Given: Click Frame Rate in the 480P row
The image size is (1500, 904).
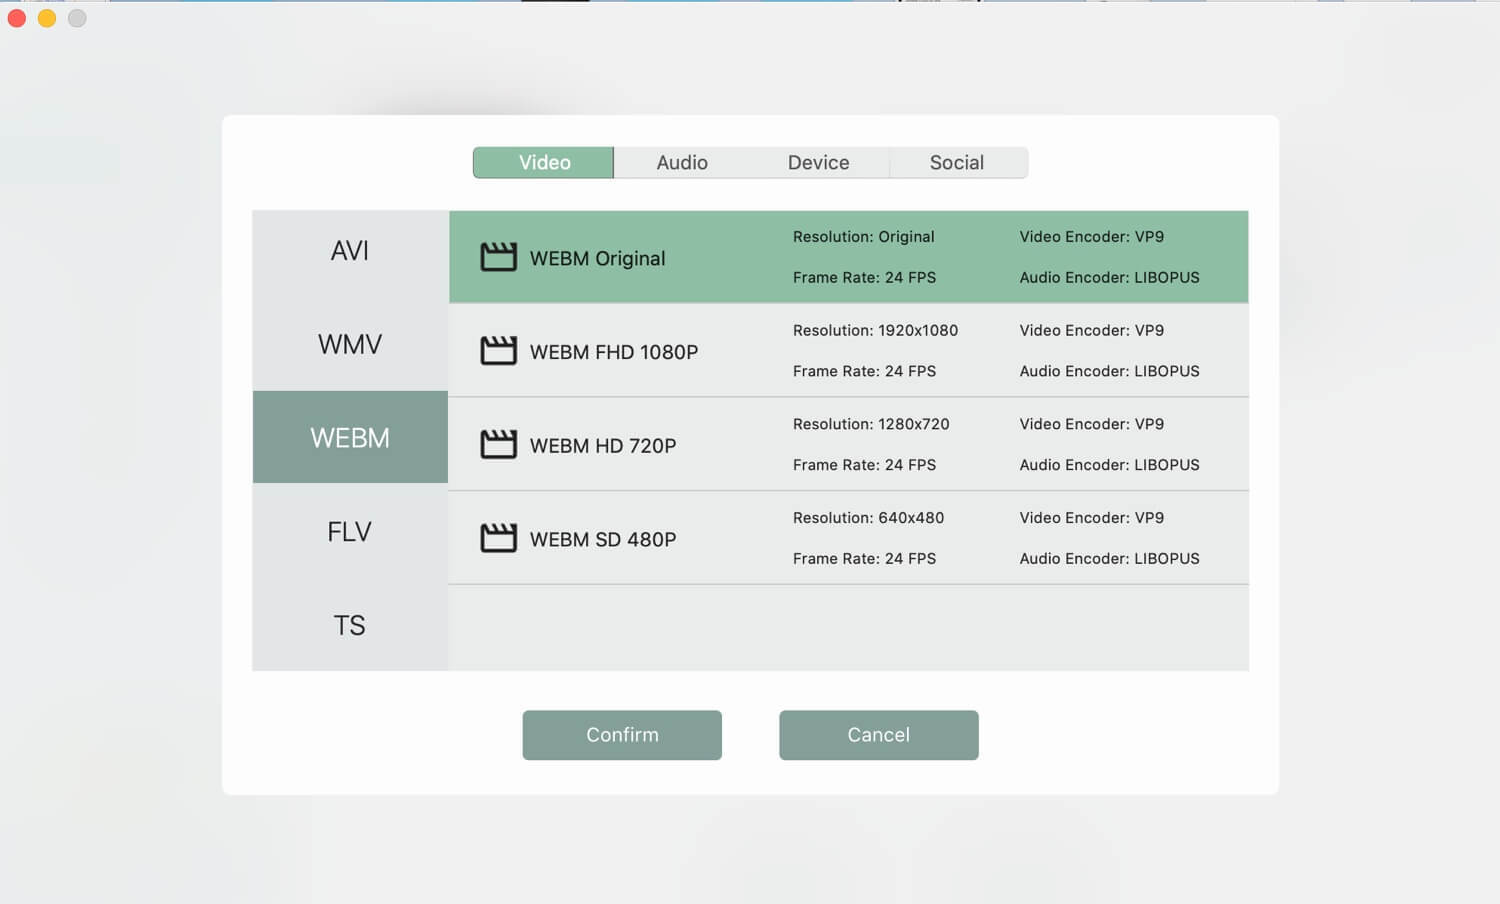Looking at the screenshot, I should (x=864, y=558).
